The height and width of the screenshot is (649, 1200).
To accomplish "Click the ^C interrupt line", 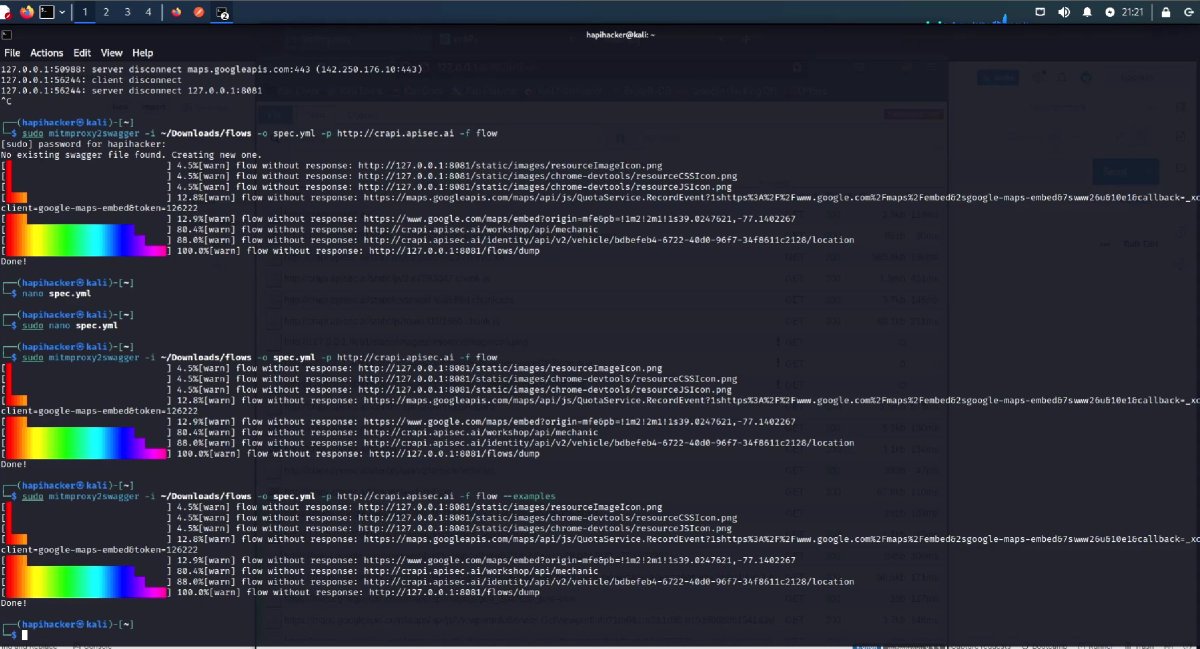I will (6, 101).
